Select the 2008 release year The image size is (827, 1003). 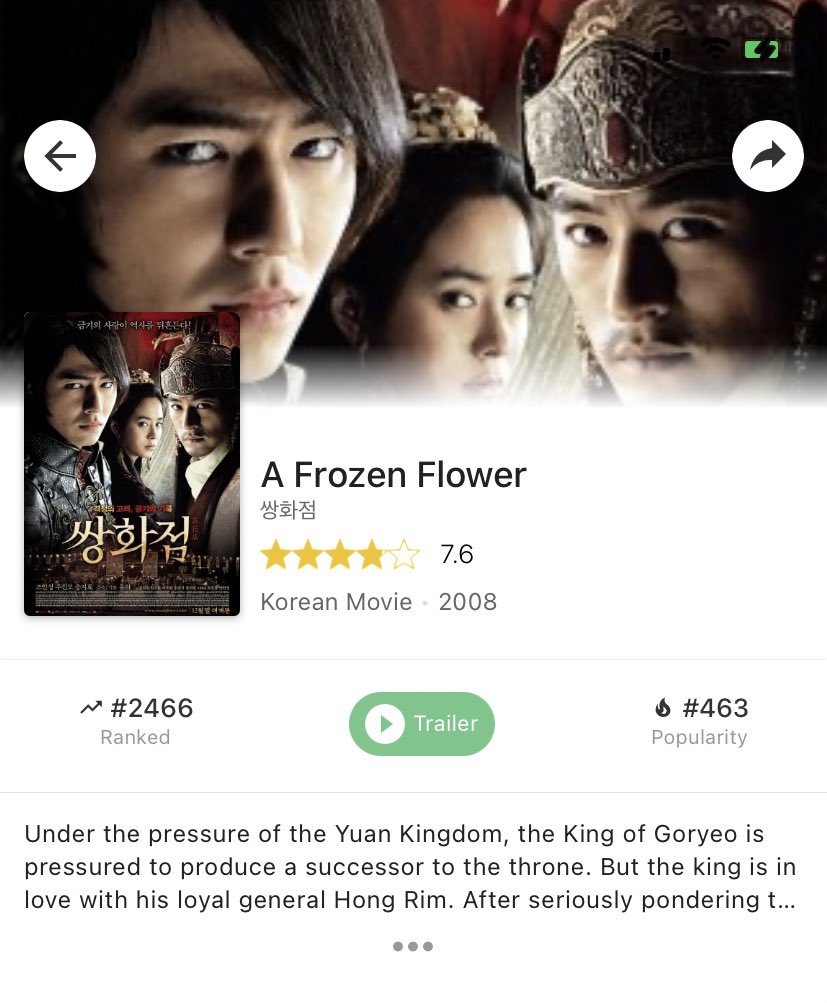468,602
